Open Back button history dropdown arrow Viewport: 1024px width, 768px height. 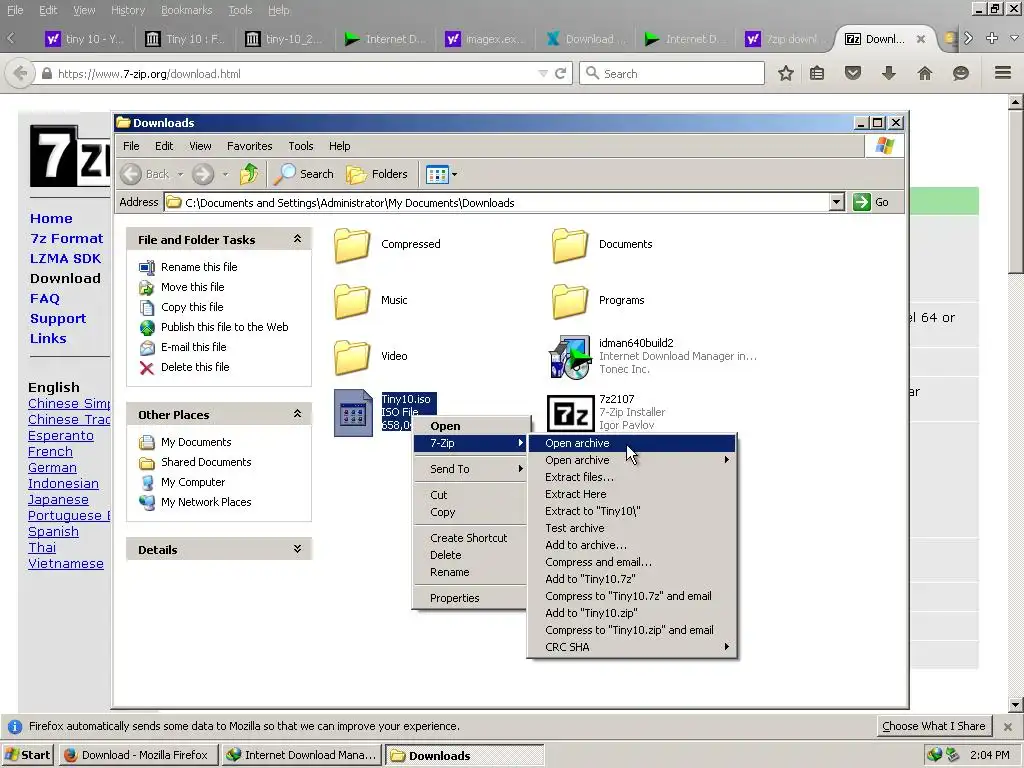pyautogui.click(x=180, y=174)
